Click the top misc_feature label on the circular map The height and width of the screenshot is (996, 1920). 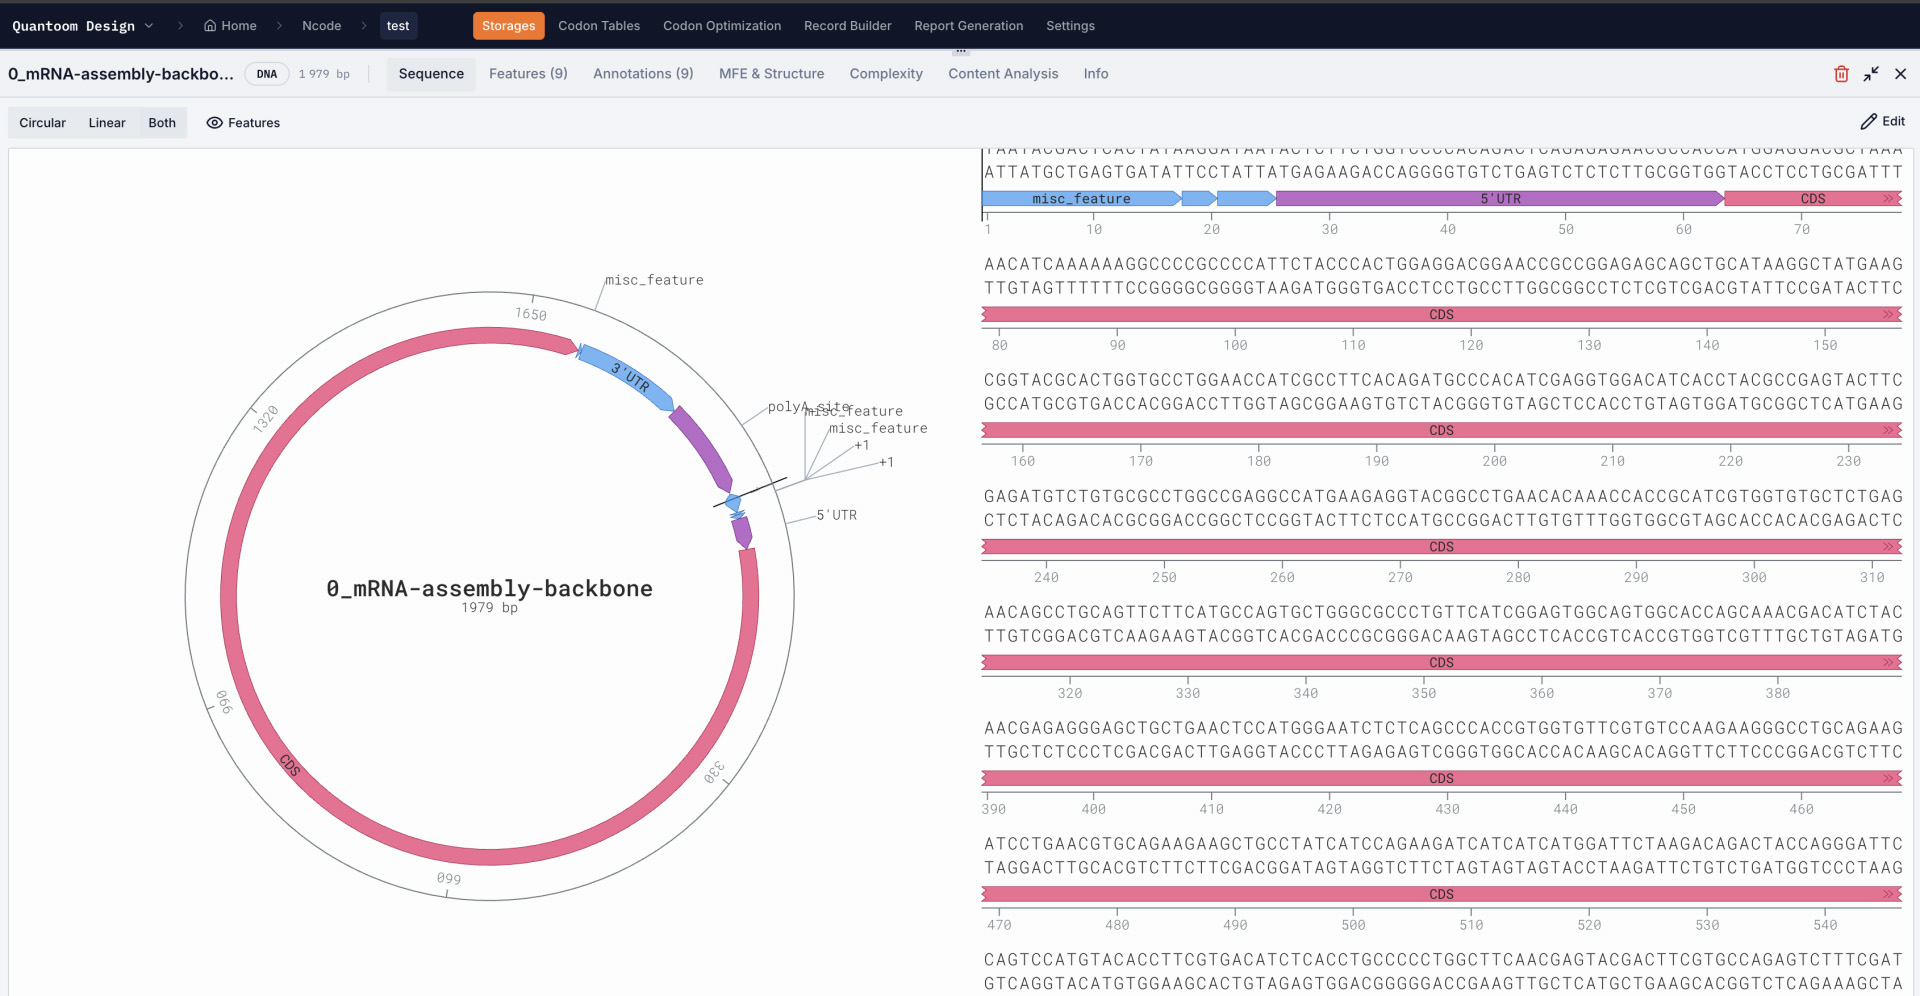tap(654, 280)
